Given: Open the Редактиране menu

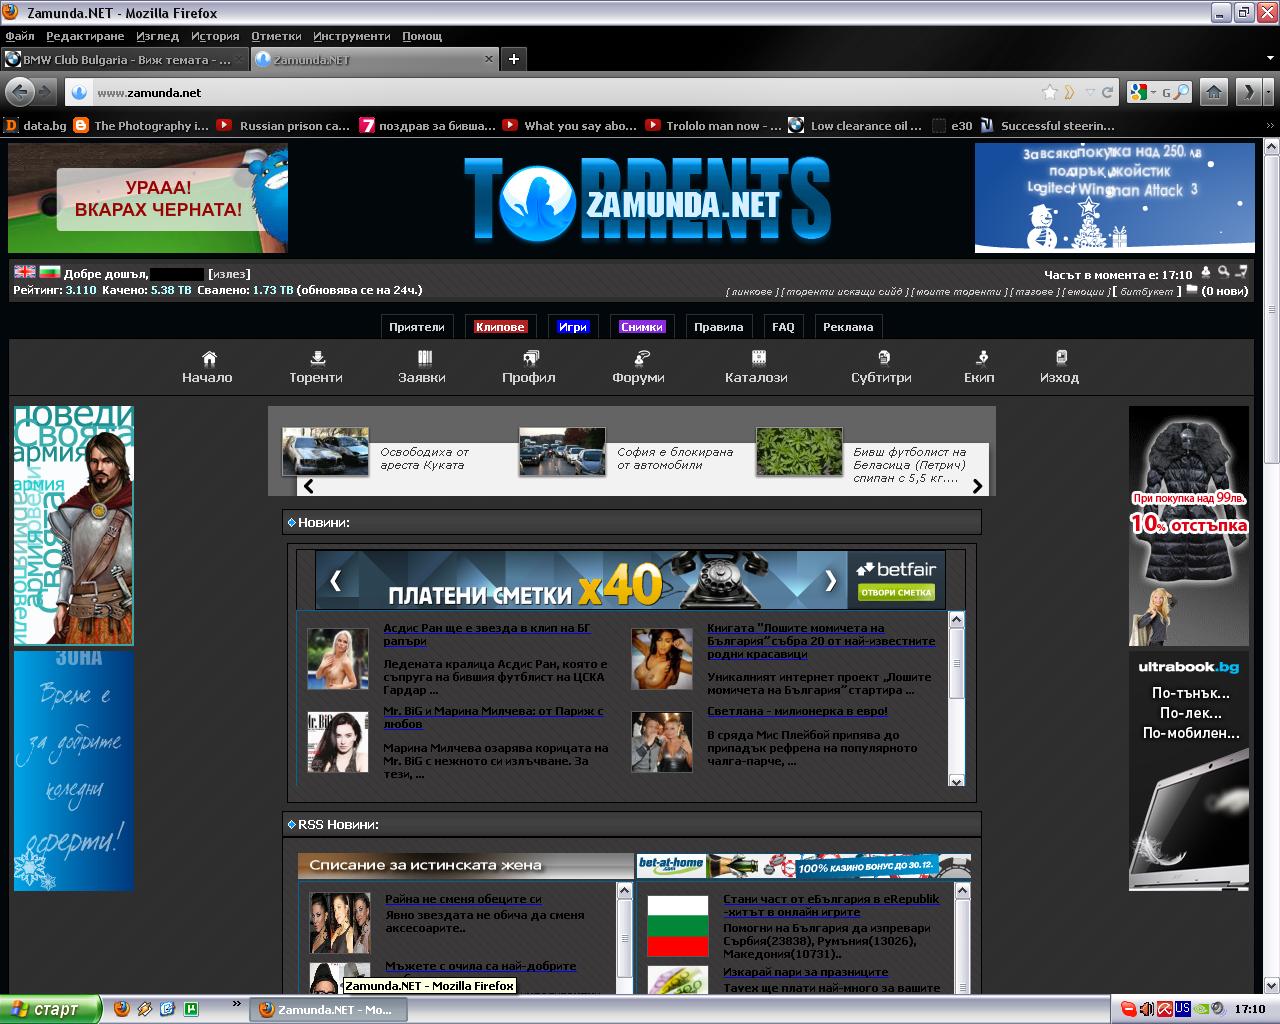Looking at the screenshot, I should tap(85, 36).
